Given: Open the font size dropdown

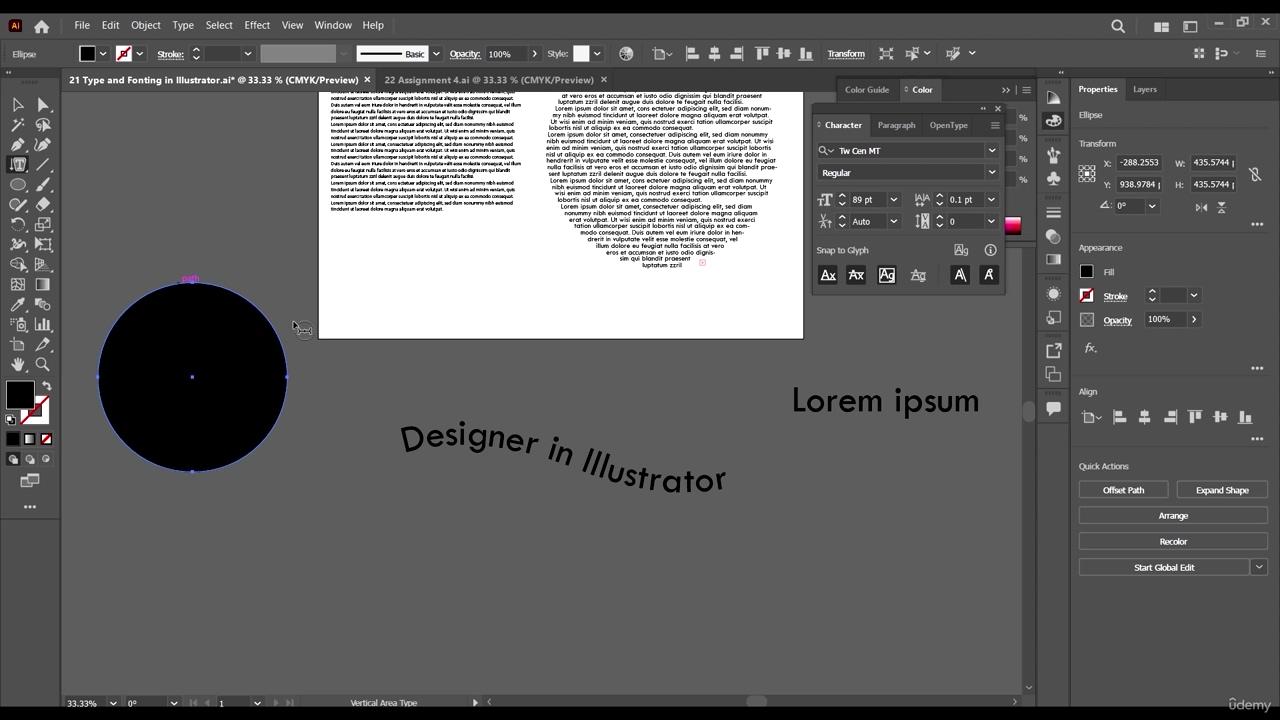Looking at the screenshot, I should (894, 200).
